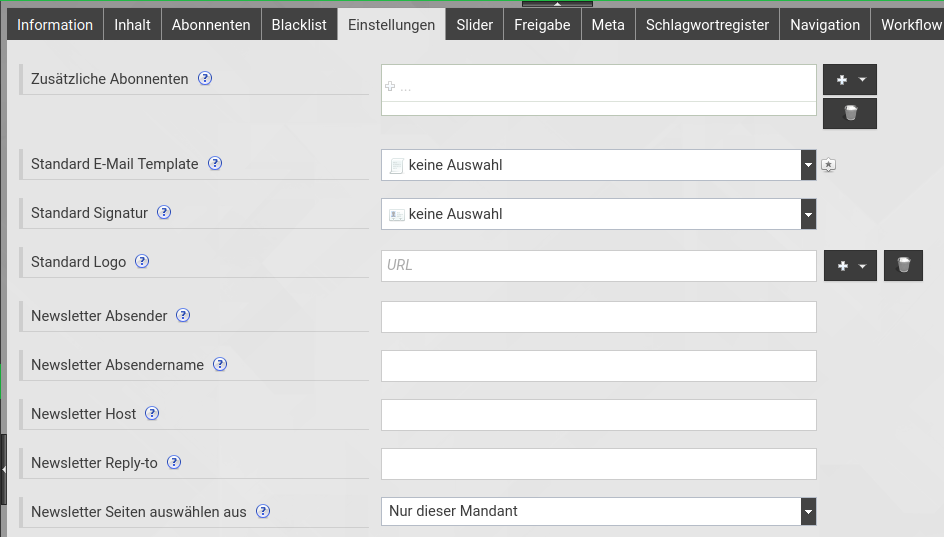Open help for Zusätzliche Abonnenten
This screenshot has height=537, width=944.
(205, 78)
